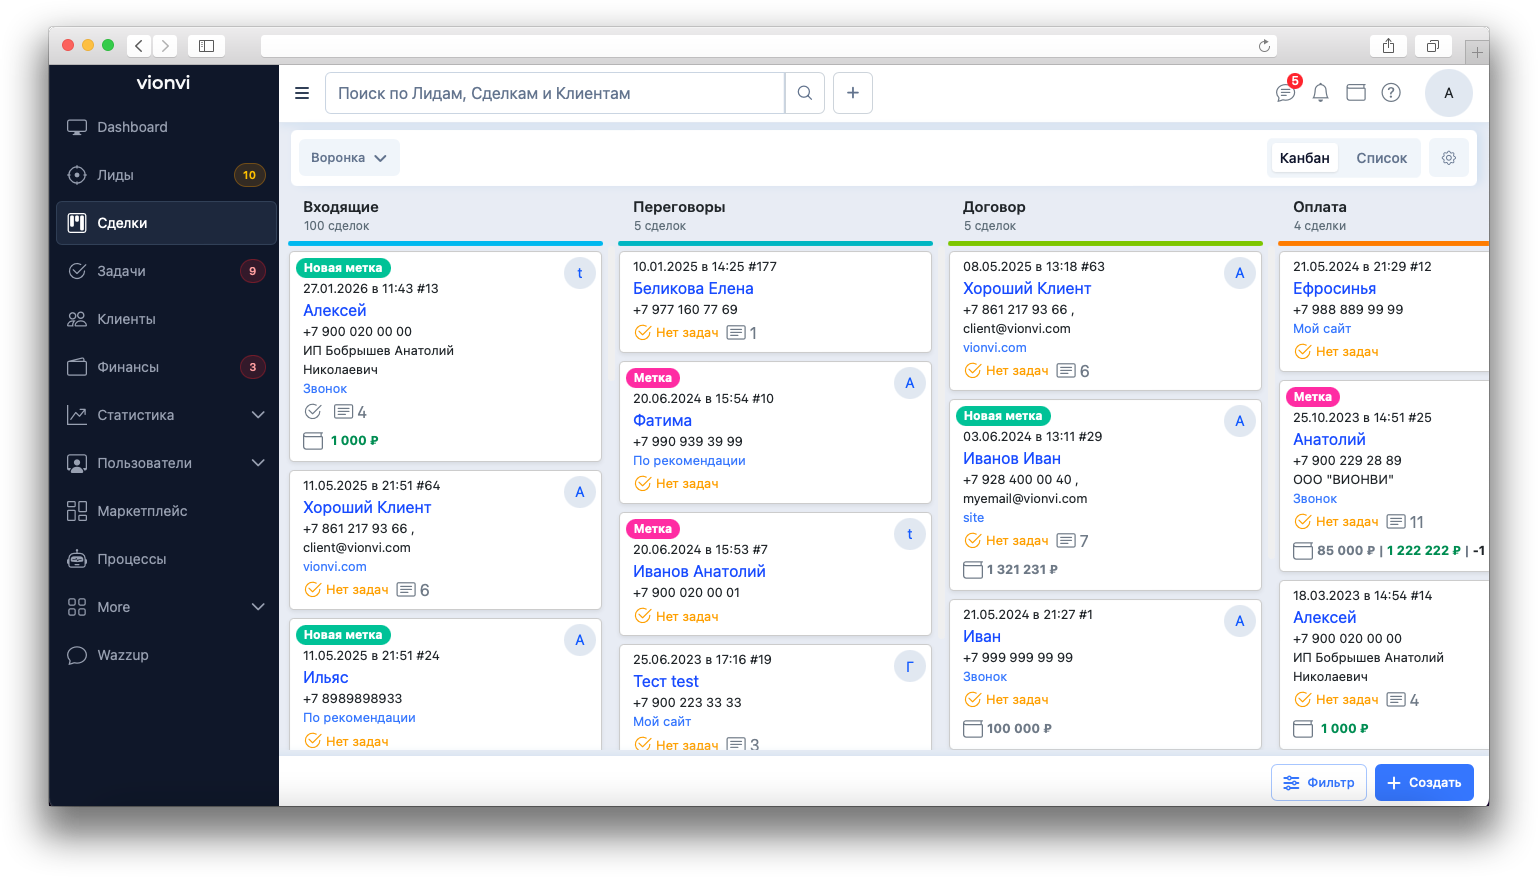Open the calendar icon in header
The image size is (1538, 877).
point(1355,93)
